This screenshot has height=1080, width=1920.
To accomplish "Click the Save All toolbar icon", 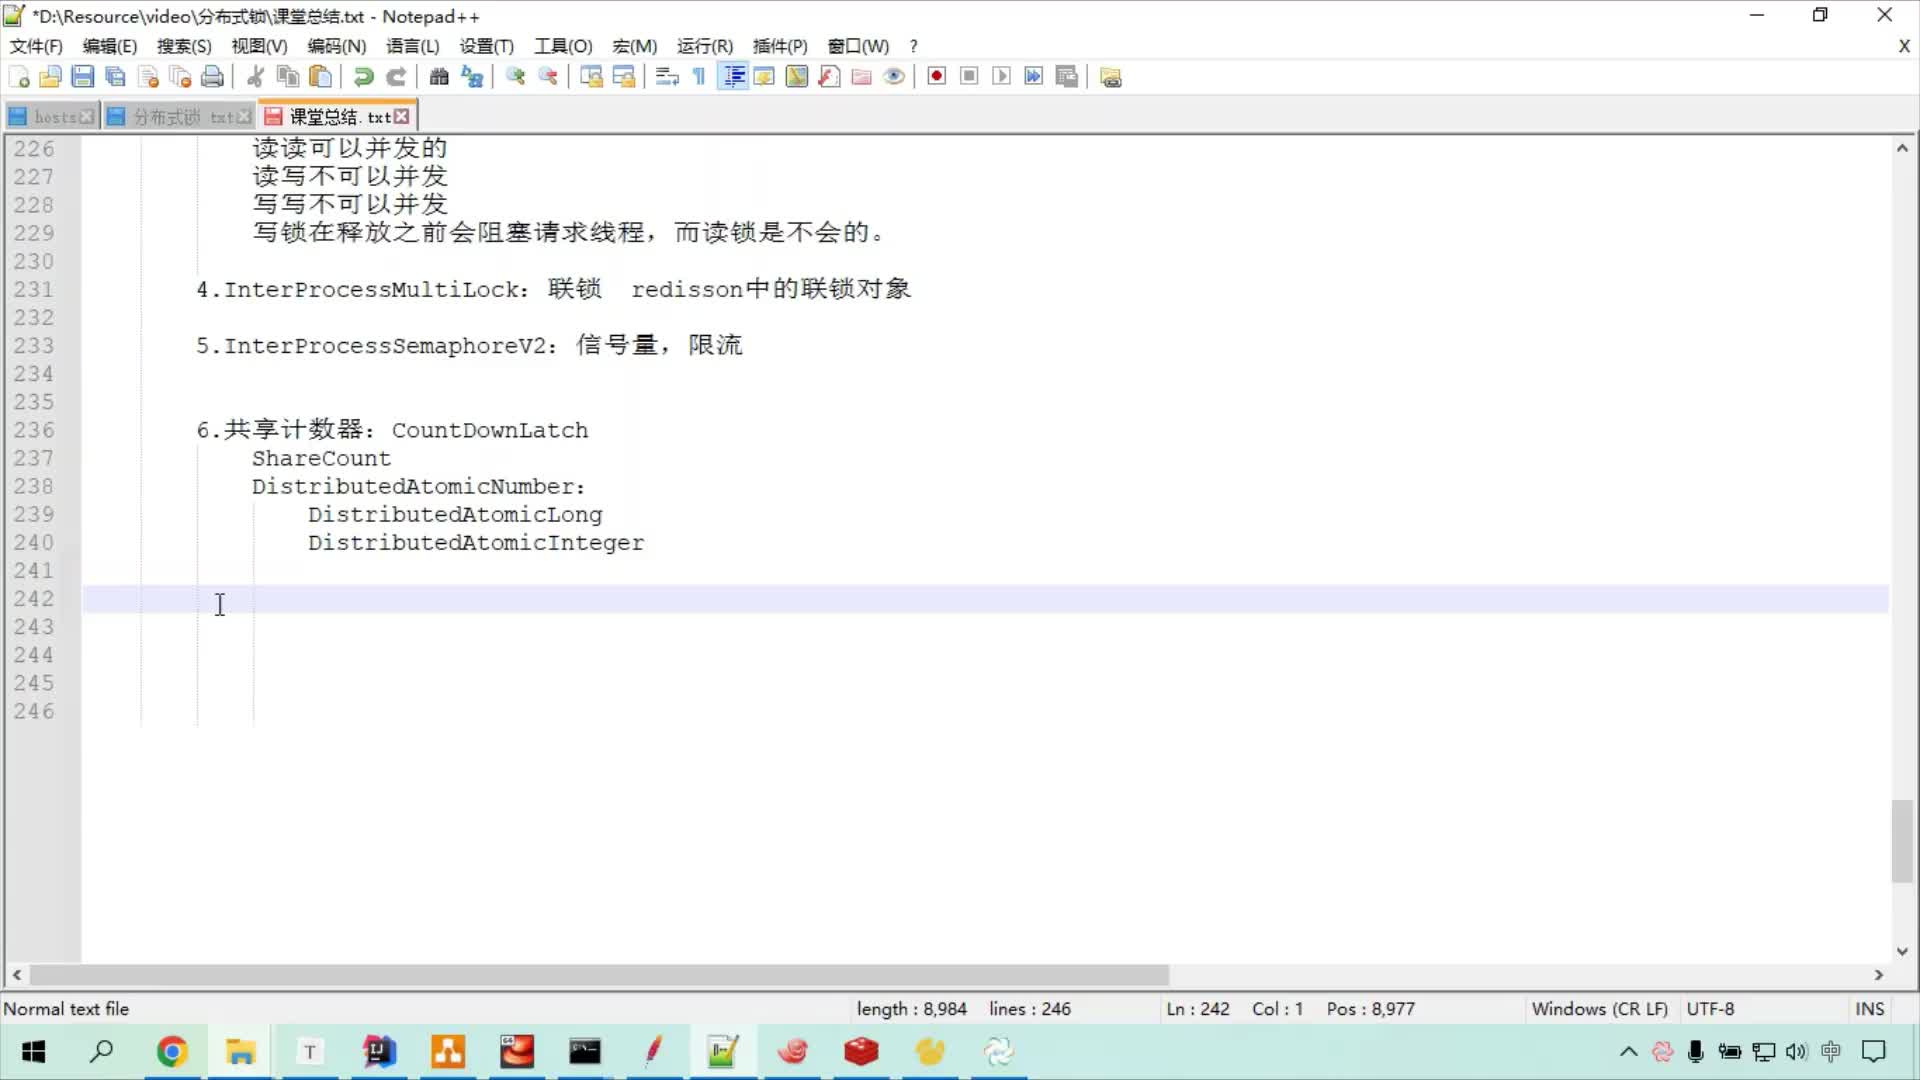I will coord(115,77).
